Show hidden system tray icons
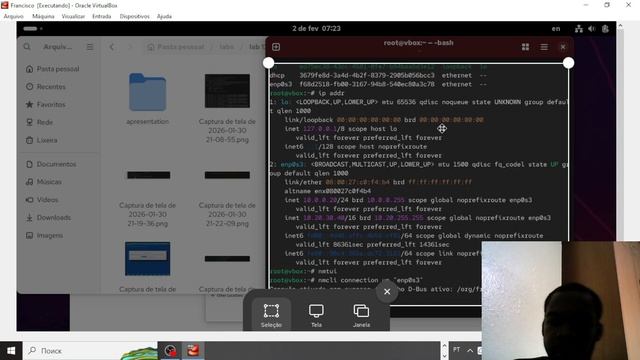 coord(470,350)
